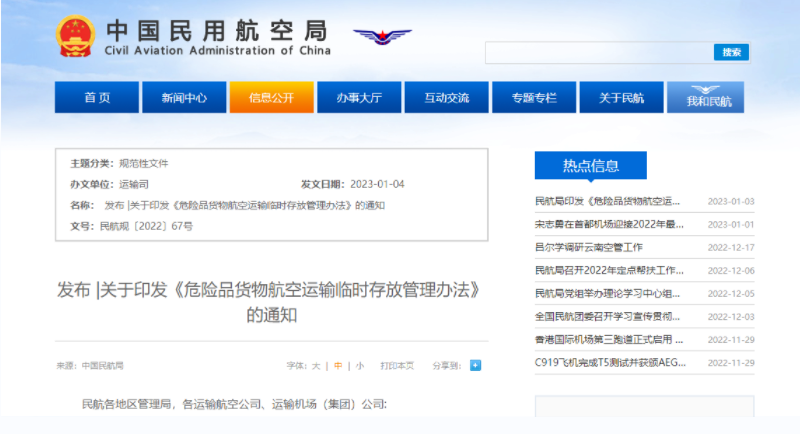The width and height of the screenshot is (800, 434).
Task: Click the 规范性文件 category text
Action: (143, 163)
